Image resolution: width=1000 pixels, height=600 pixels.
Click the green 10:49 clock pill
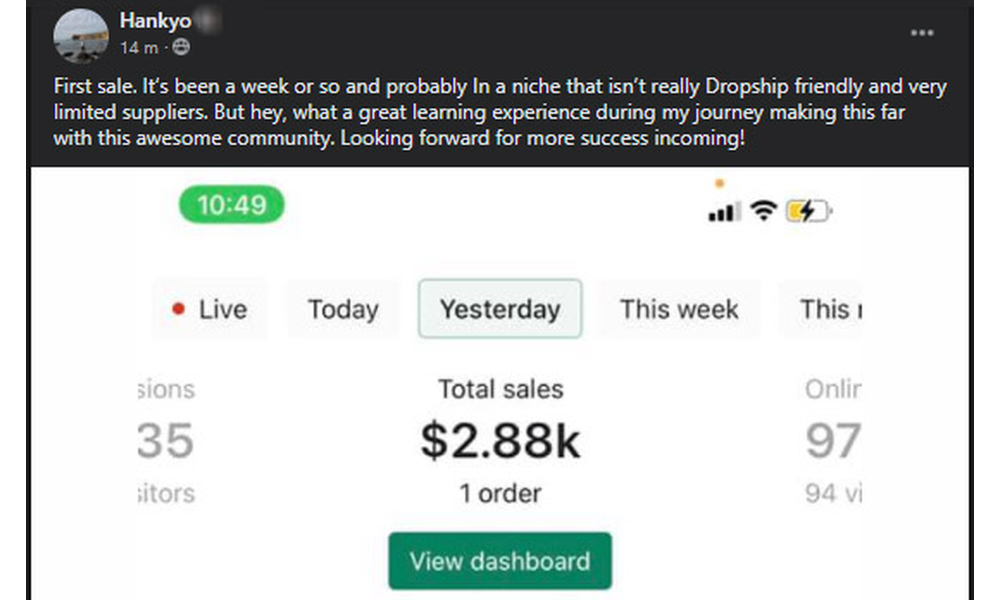click(x=230, y=205)
